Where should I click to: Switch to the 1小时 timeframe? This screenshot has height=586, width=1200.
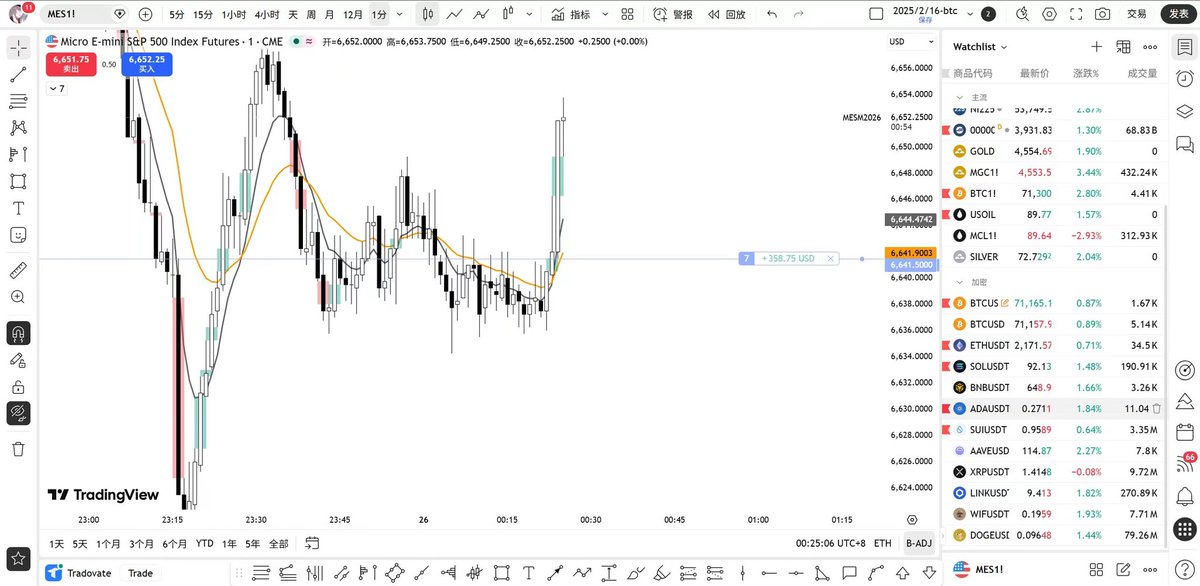(x=234, y=15)
